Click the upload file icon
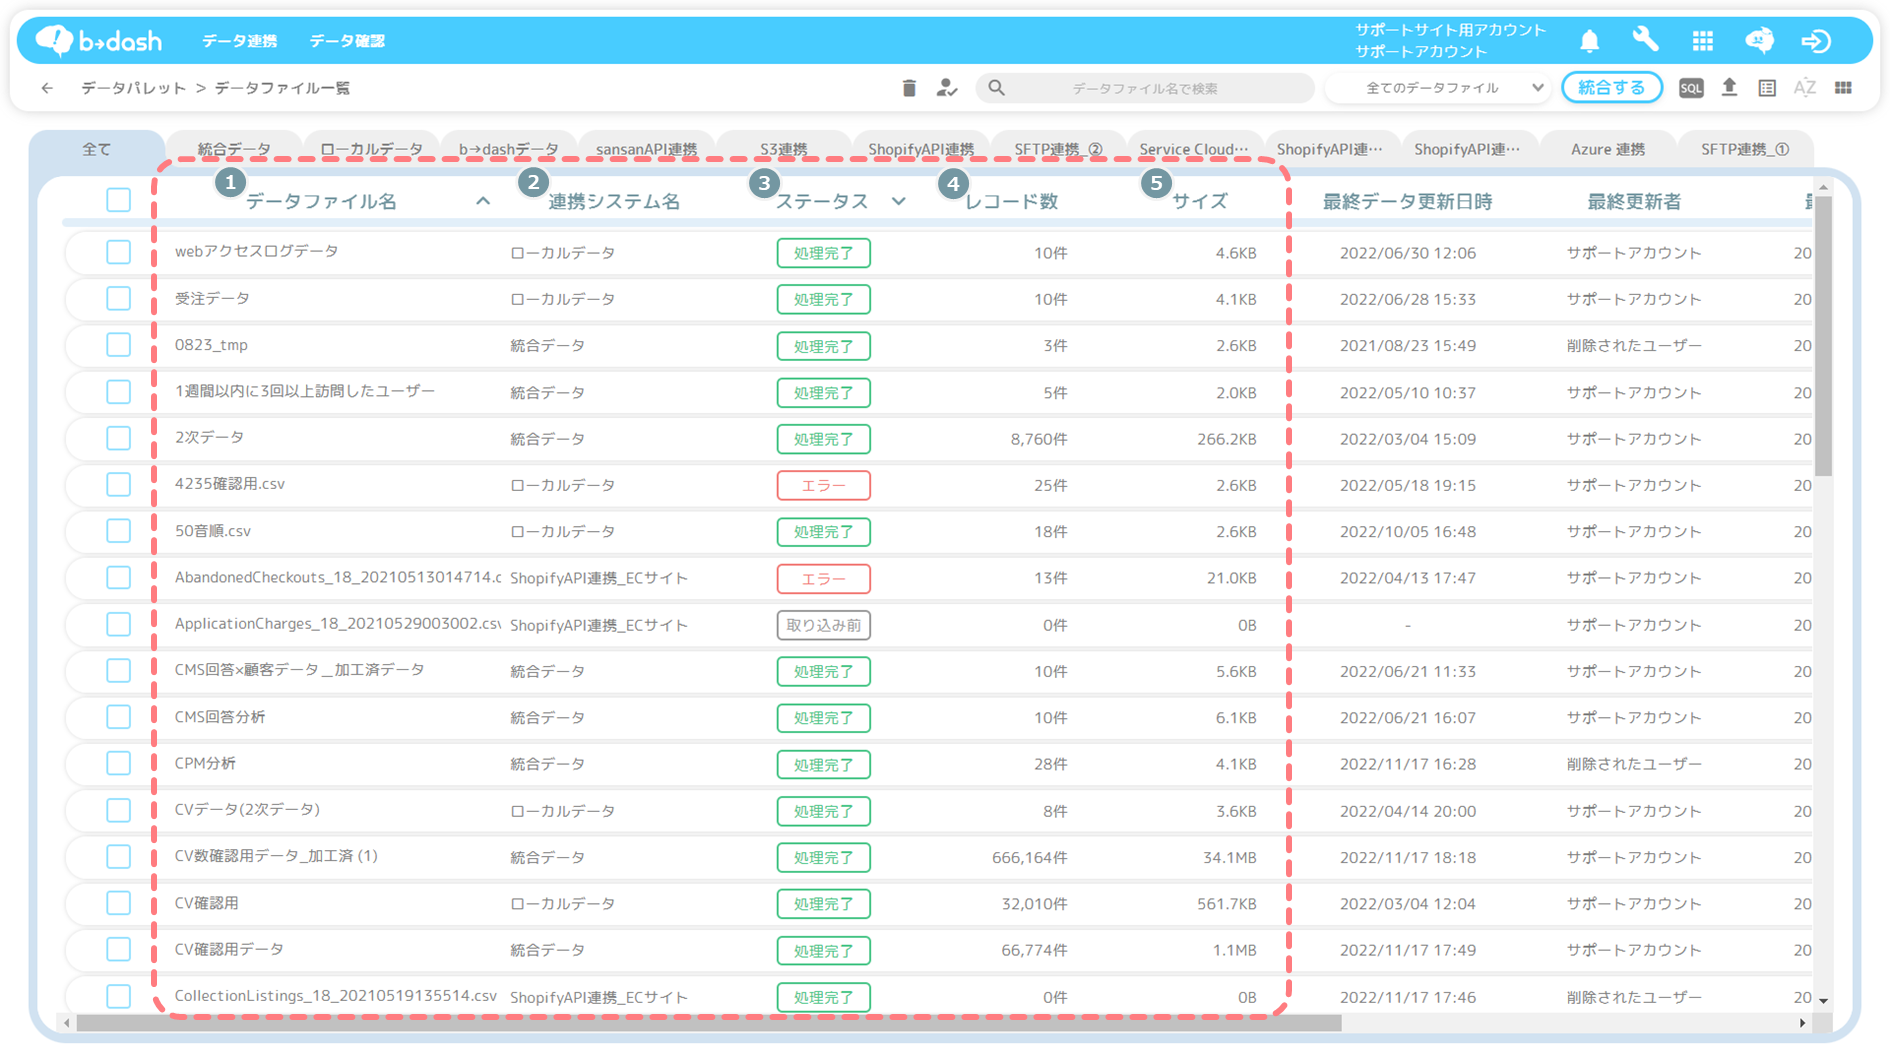1890x1063 pixels. 1729,88
